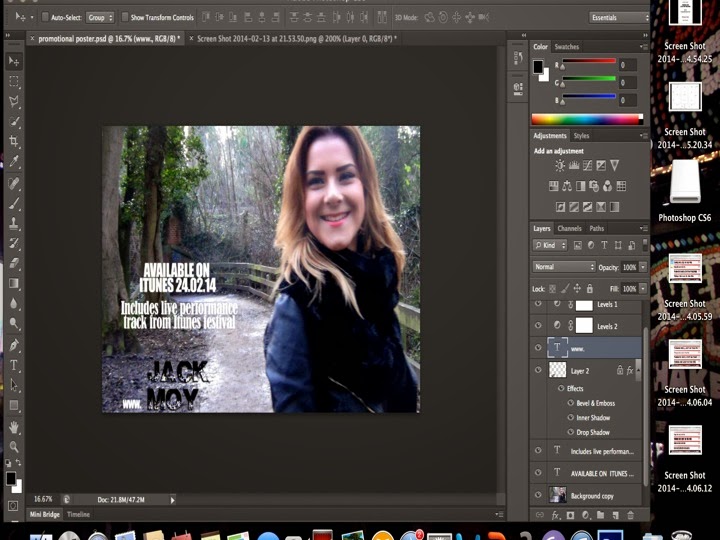Open the Timeline panel tab
Viewport: 720px width, 540px height.
coord(78,514)
